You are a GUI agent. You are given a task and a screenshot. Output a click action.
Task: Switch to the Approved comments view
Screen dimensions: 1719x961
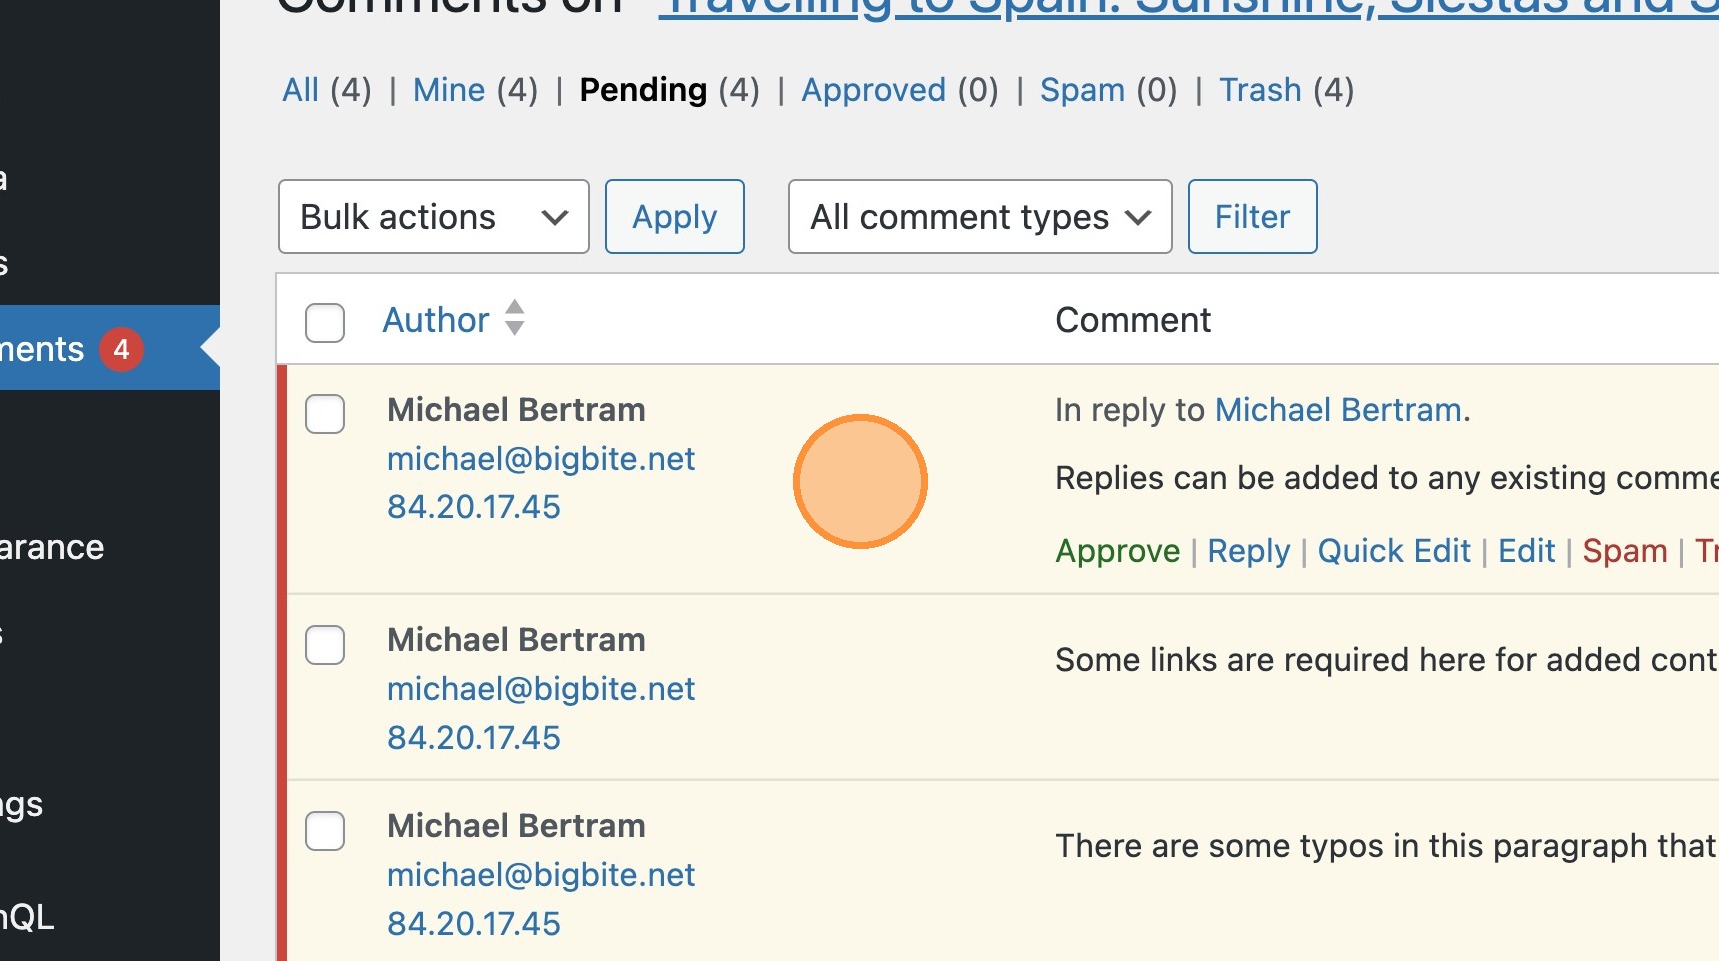coord(873,90)
